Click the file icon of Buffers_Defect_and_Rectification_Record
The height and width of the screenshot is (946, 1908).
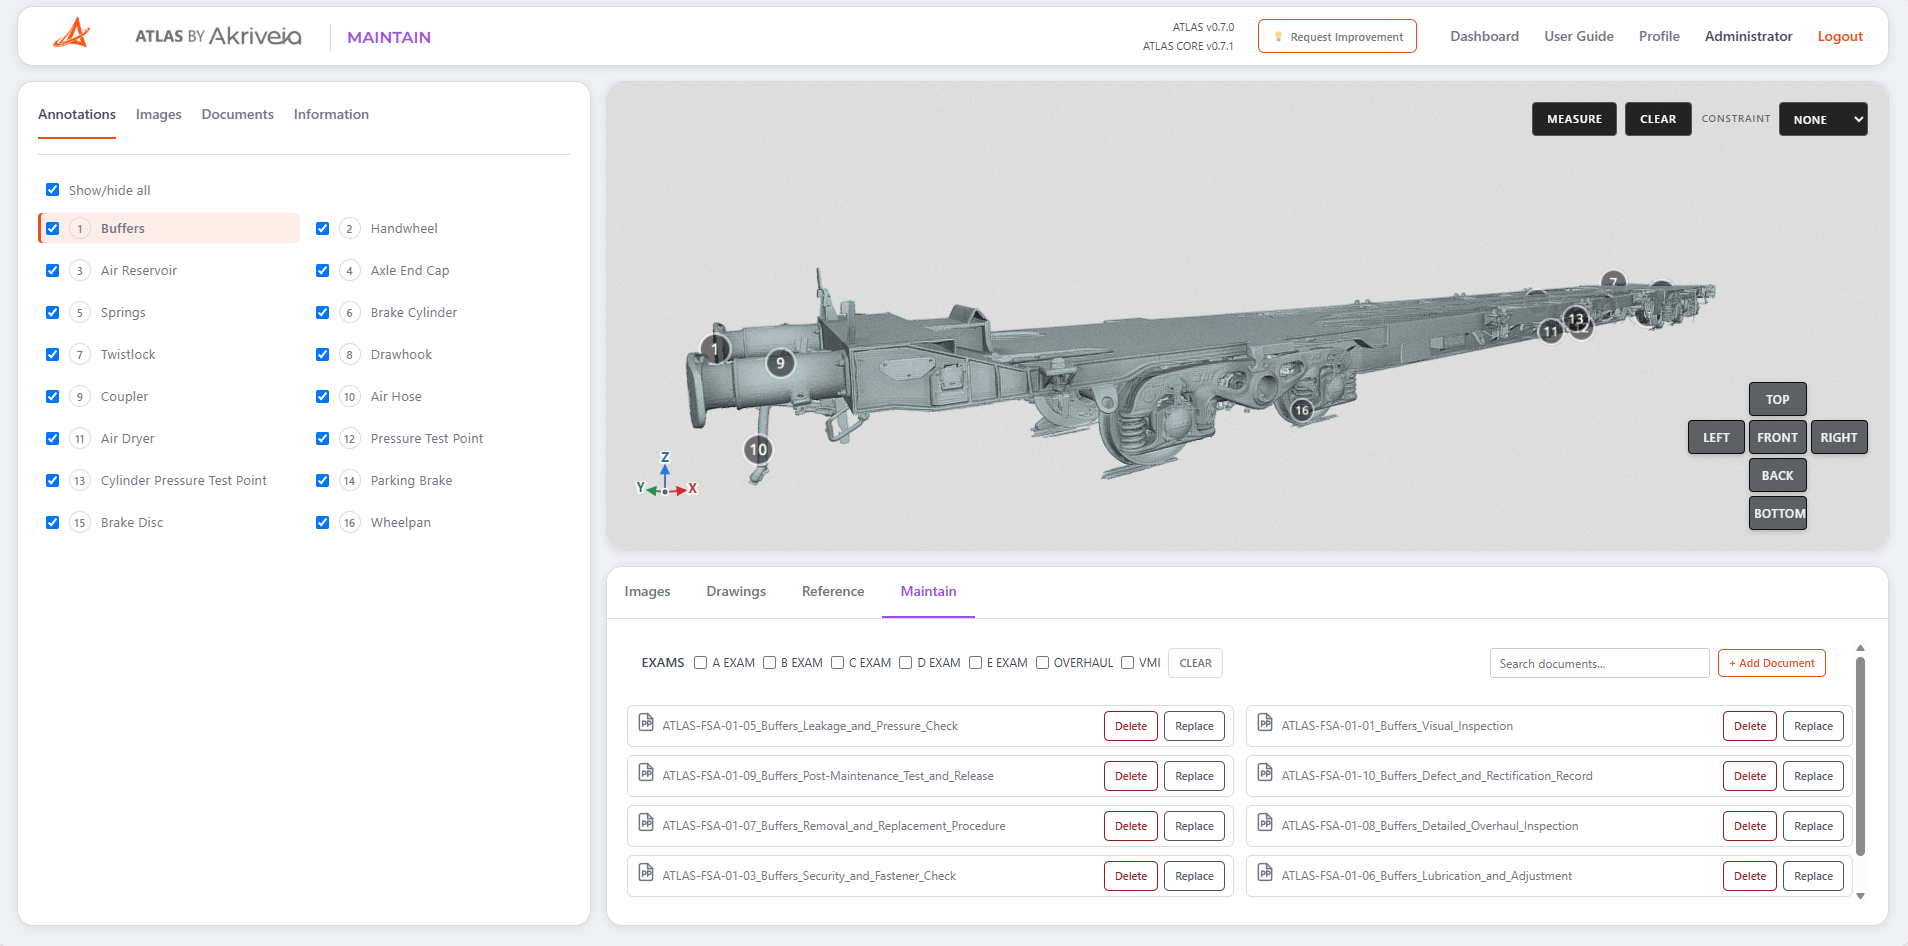click(1266, 773)
